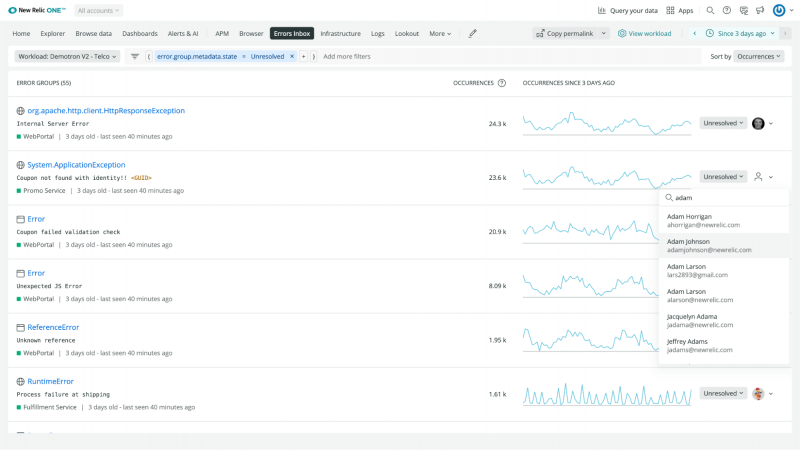Click the HttpResponseException occurrences sparkline
The image size is (800, 450).
607,123
